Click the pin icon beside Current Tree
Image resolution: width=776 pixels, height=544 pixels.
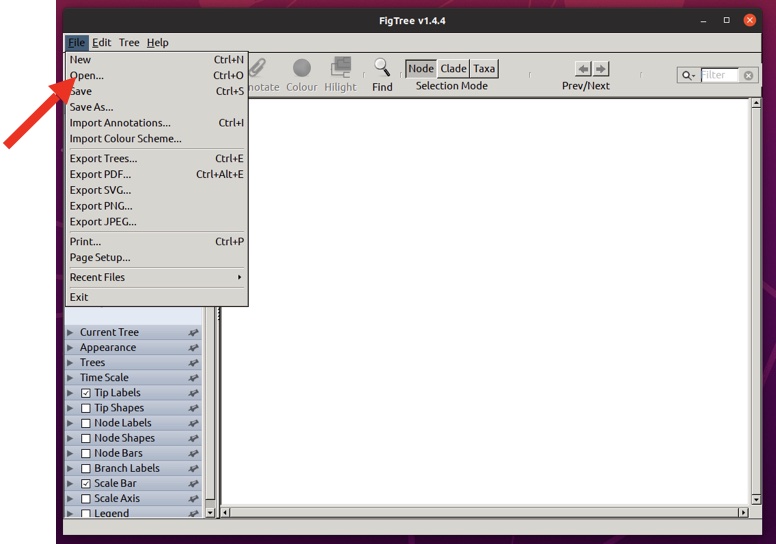(193, 333)
